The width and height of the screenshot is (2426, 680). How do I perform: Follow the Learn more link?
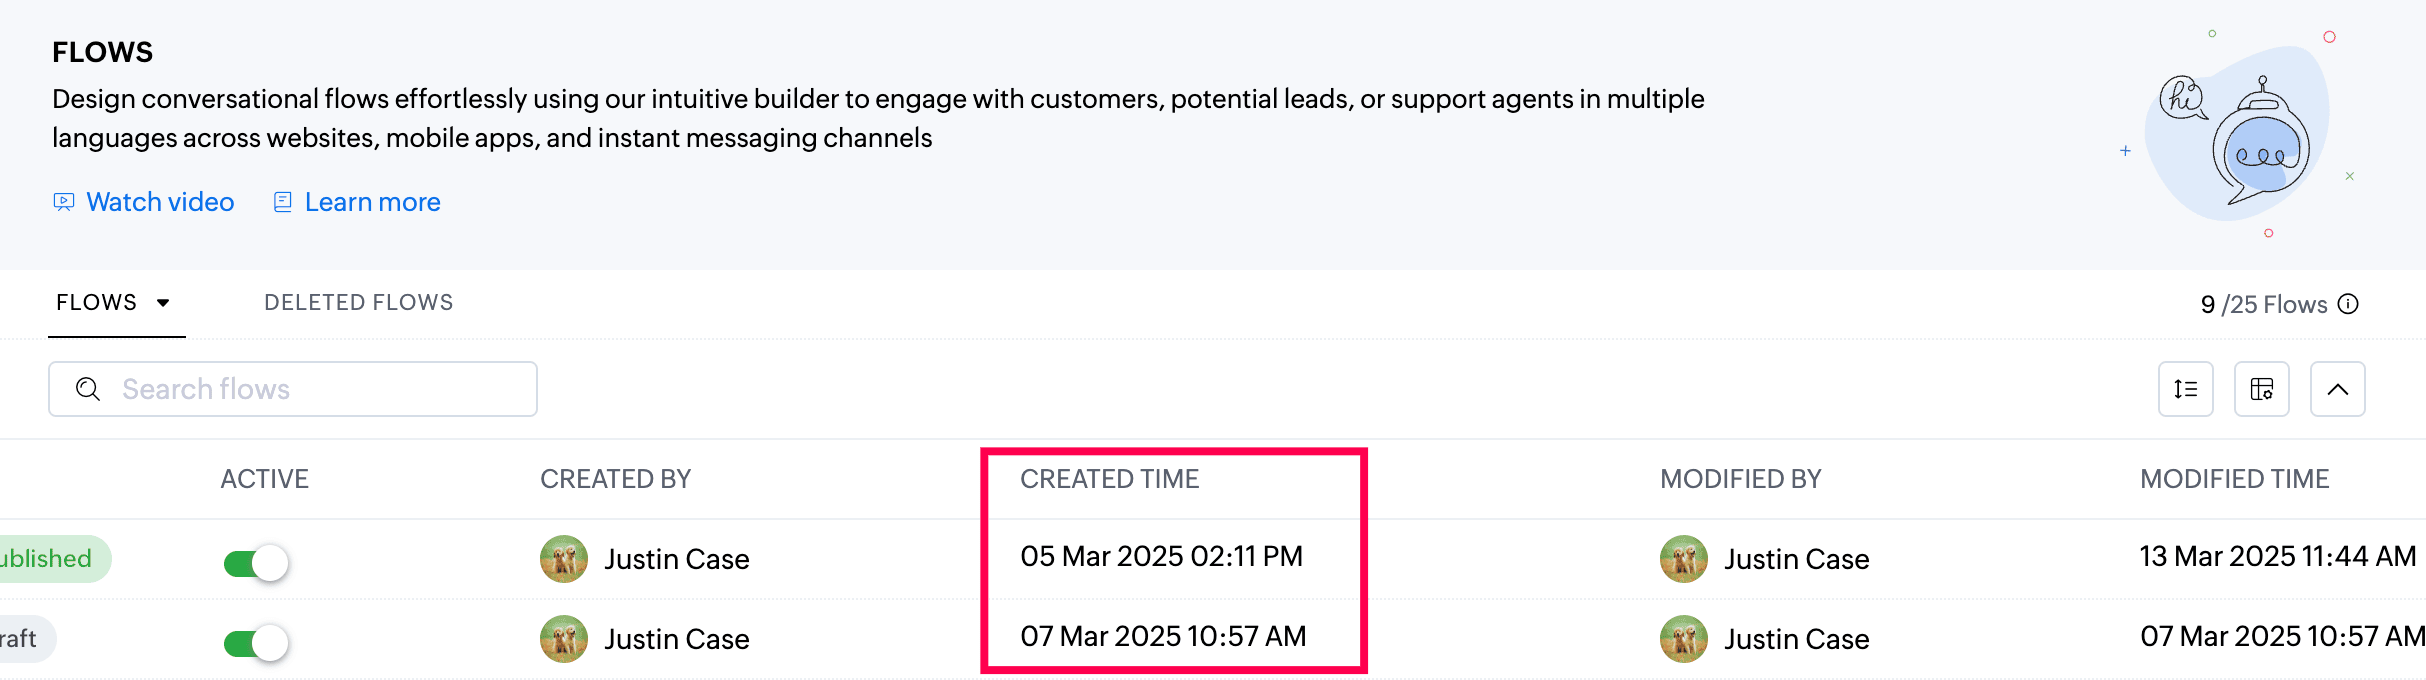(x=372, y=202)
